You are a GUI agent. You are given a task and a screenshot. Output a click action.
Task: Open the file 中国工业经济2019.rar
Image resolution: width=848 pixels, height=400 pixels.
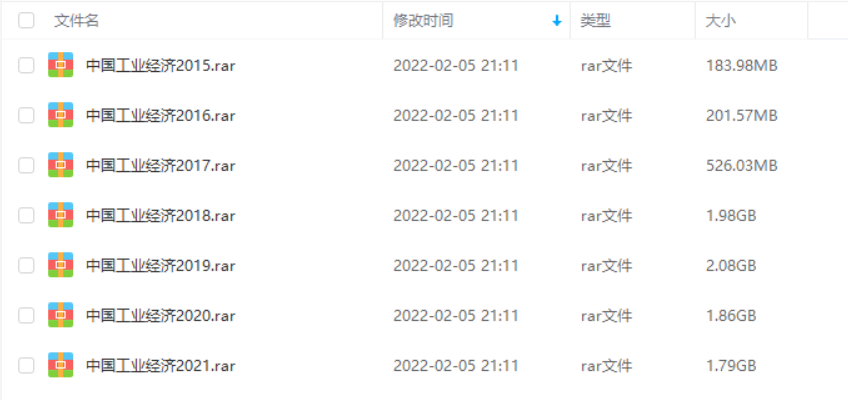(161, 265)
